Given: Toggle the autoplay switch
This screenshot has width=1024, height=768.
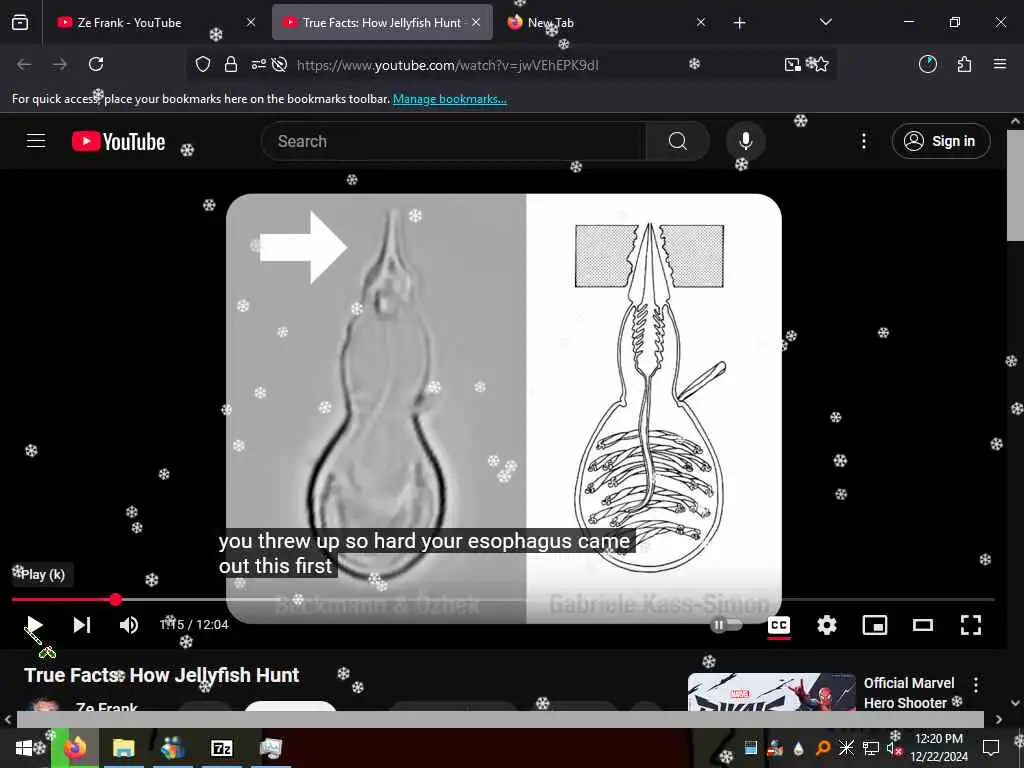Looking at the screenshot, I should (x=726, y=625).
